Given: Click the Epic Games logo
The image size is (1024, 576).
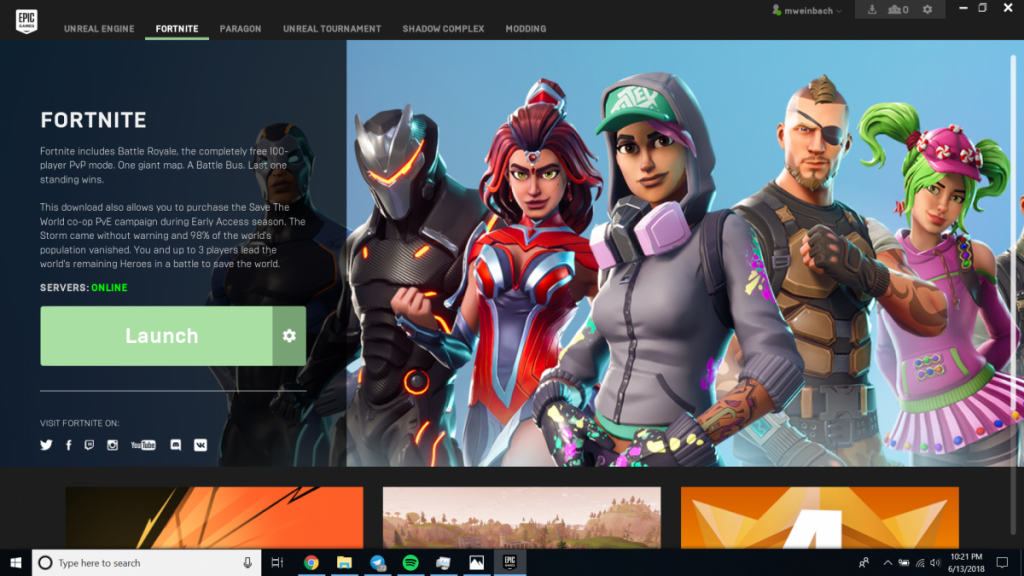Looking at the screenshot, I should (x=26, y=21).
